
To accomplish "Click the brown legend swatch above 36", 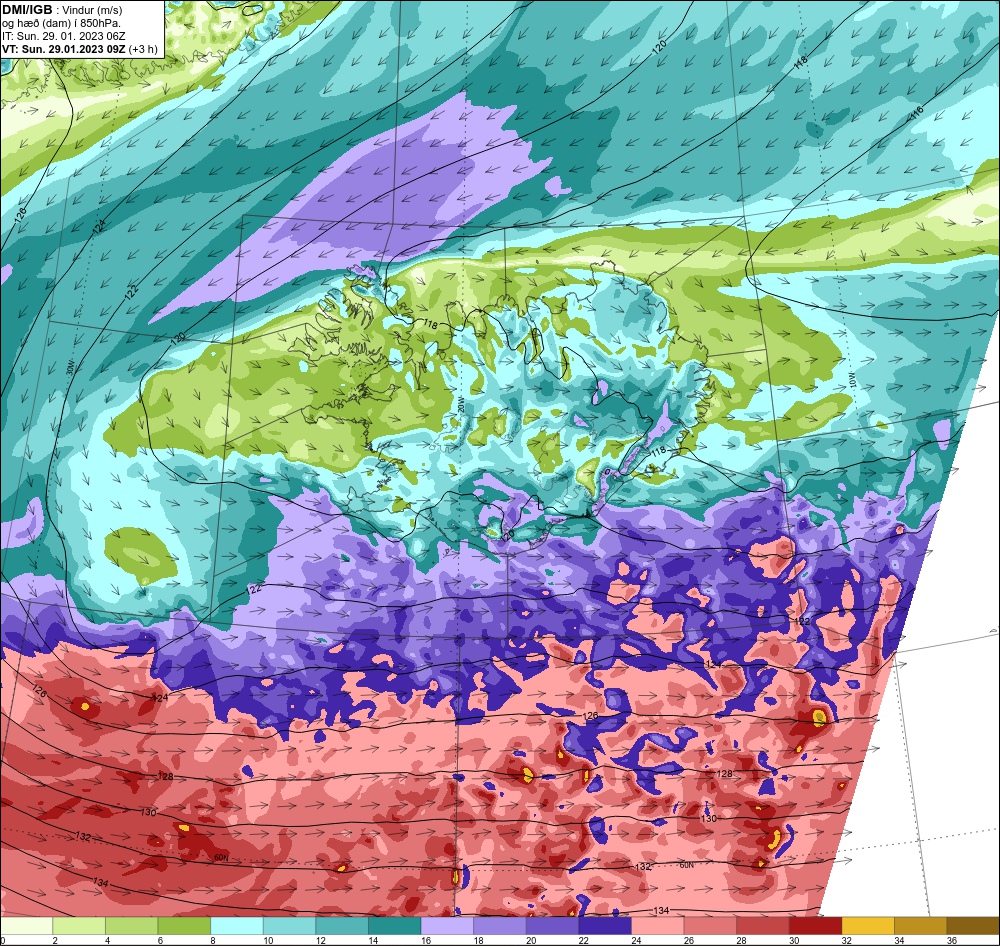I will (973, 926).
